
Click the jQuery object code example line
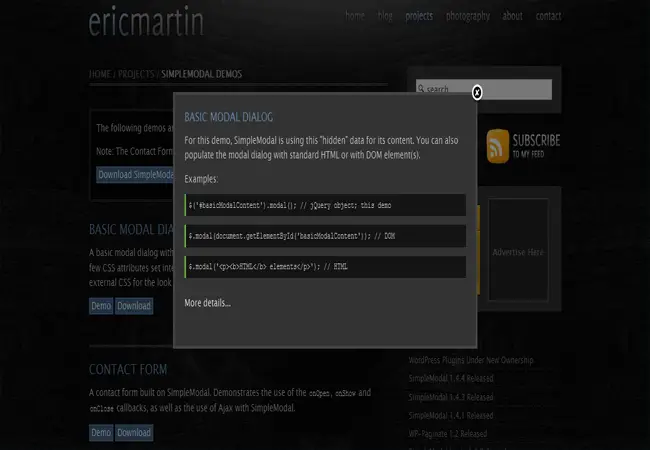click(x=325, y=205)
